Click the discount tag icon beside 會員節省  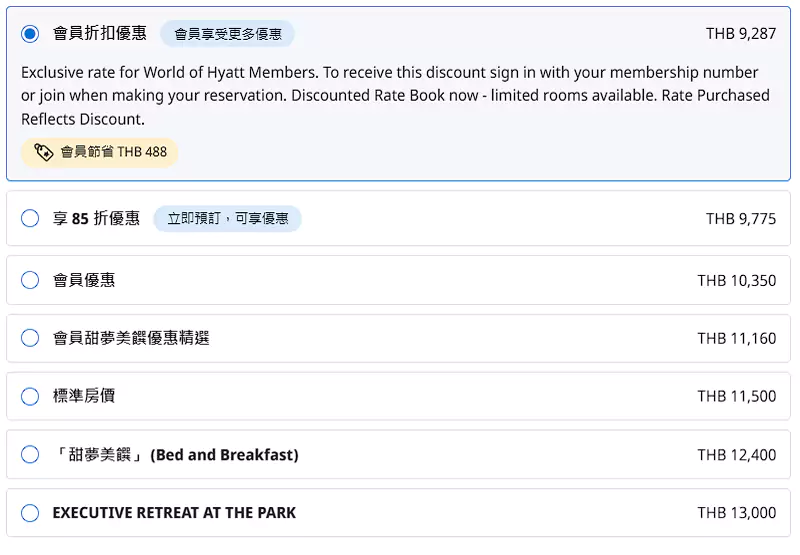[x=43, y=152]
